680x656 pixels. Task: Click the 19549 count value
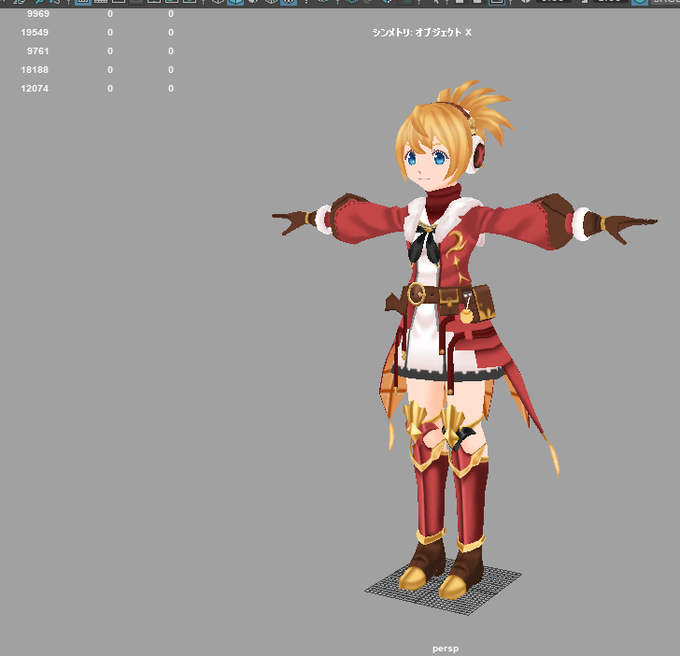click(x=35, y=33)
